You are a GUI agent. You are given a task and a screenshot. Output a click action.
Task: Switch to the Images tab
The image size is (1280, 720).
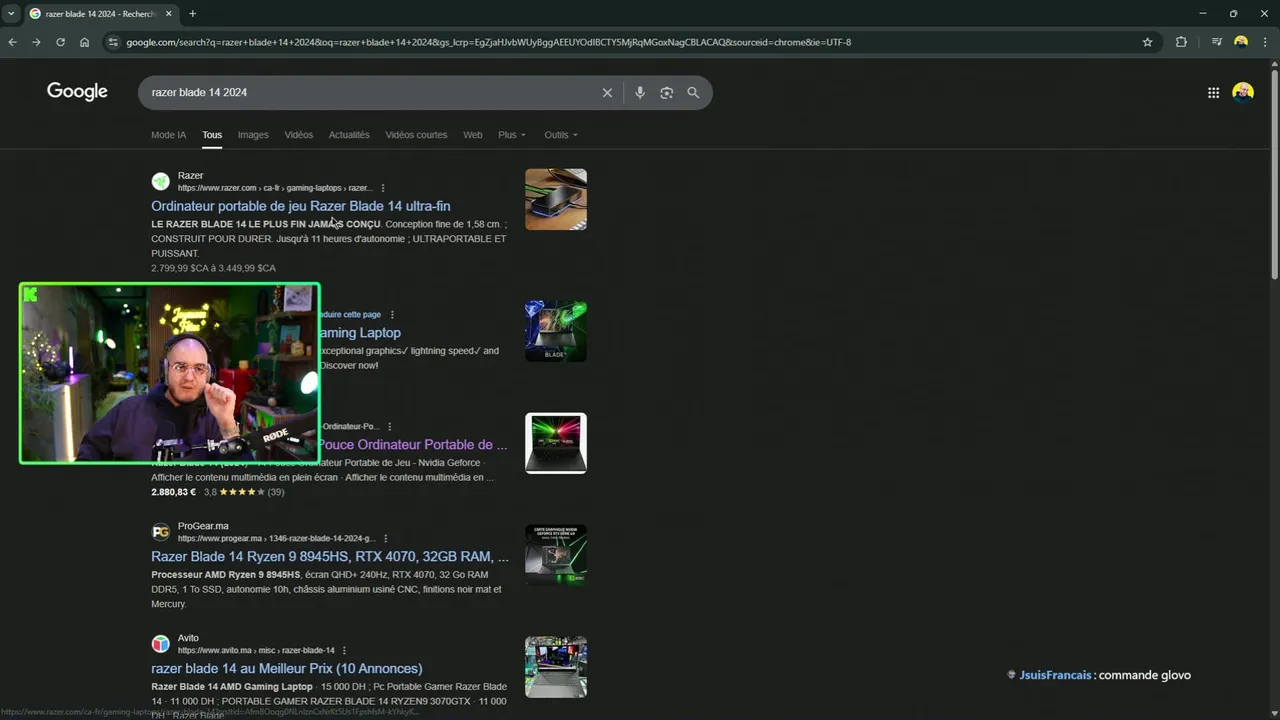253,135
